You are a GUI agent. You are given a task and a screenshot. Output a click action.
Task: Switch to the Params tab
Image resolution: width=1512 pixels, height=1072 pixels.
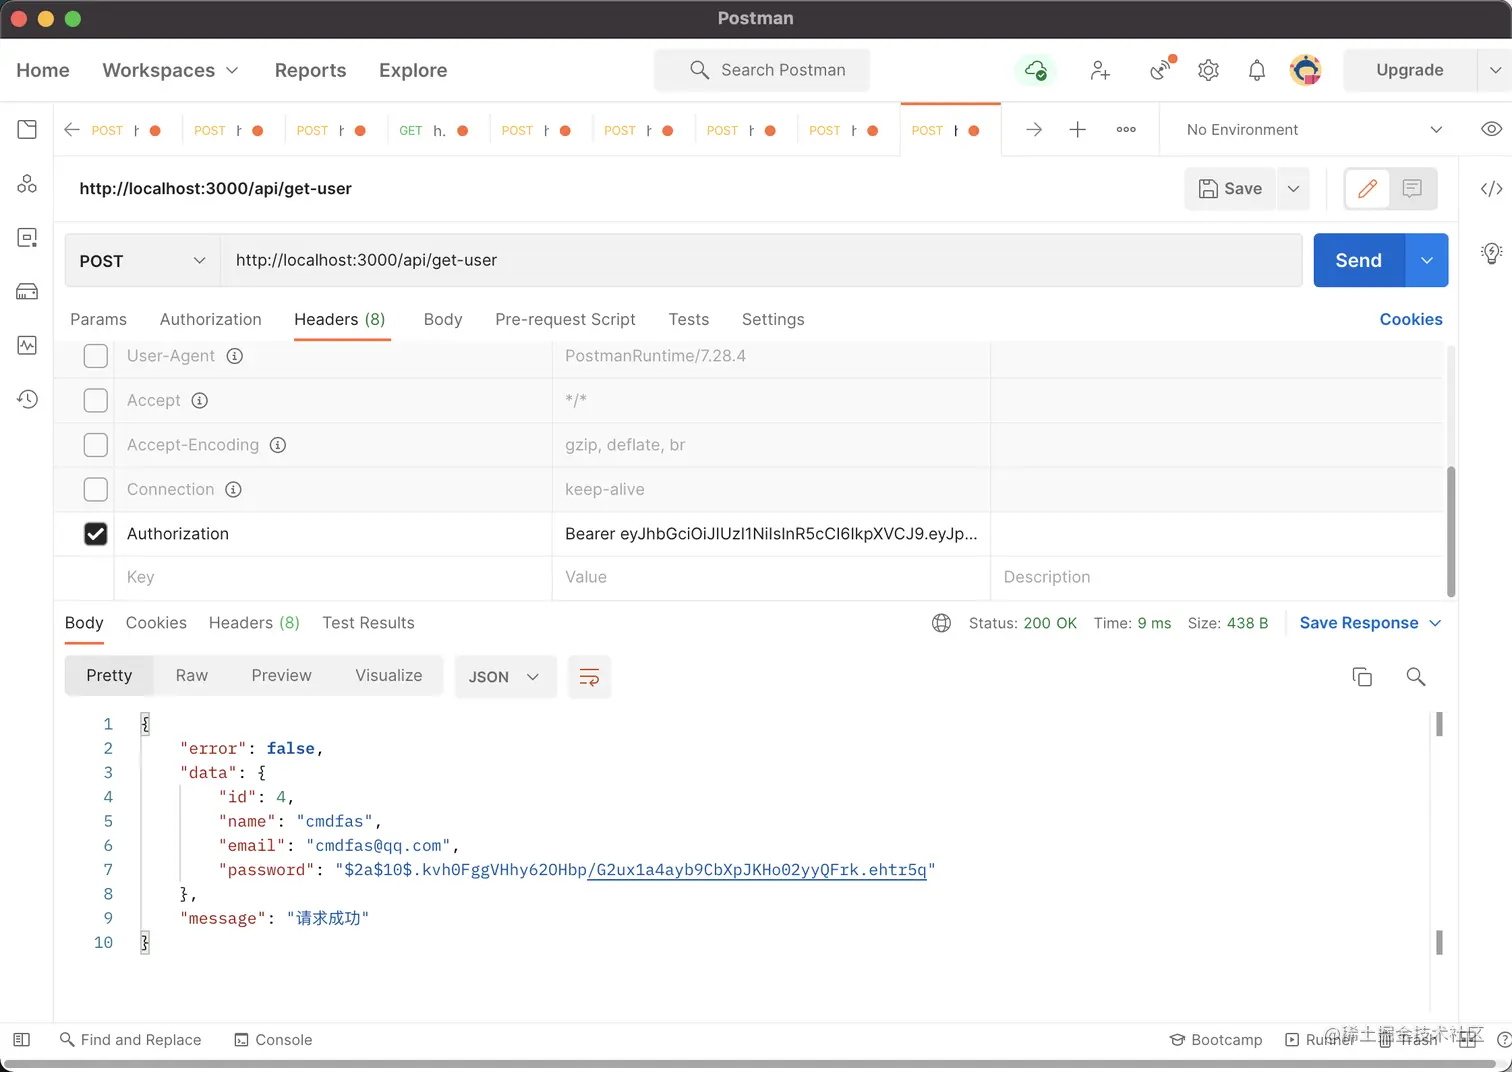click(x=98, y=319)
